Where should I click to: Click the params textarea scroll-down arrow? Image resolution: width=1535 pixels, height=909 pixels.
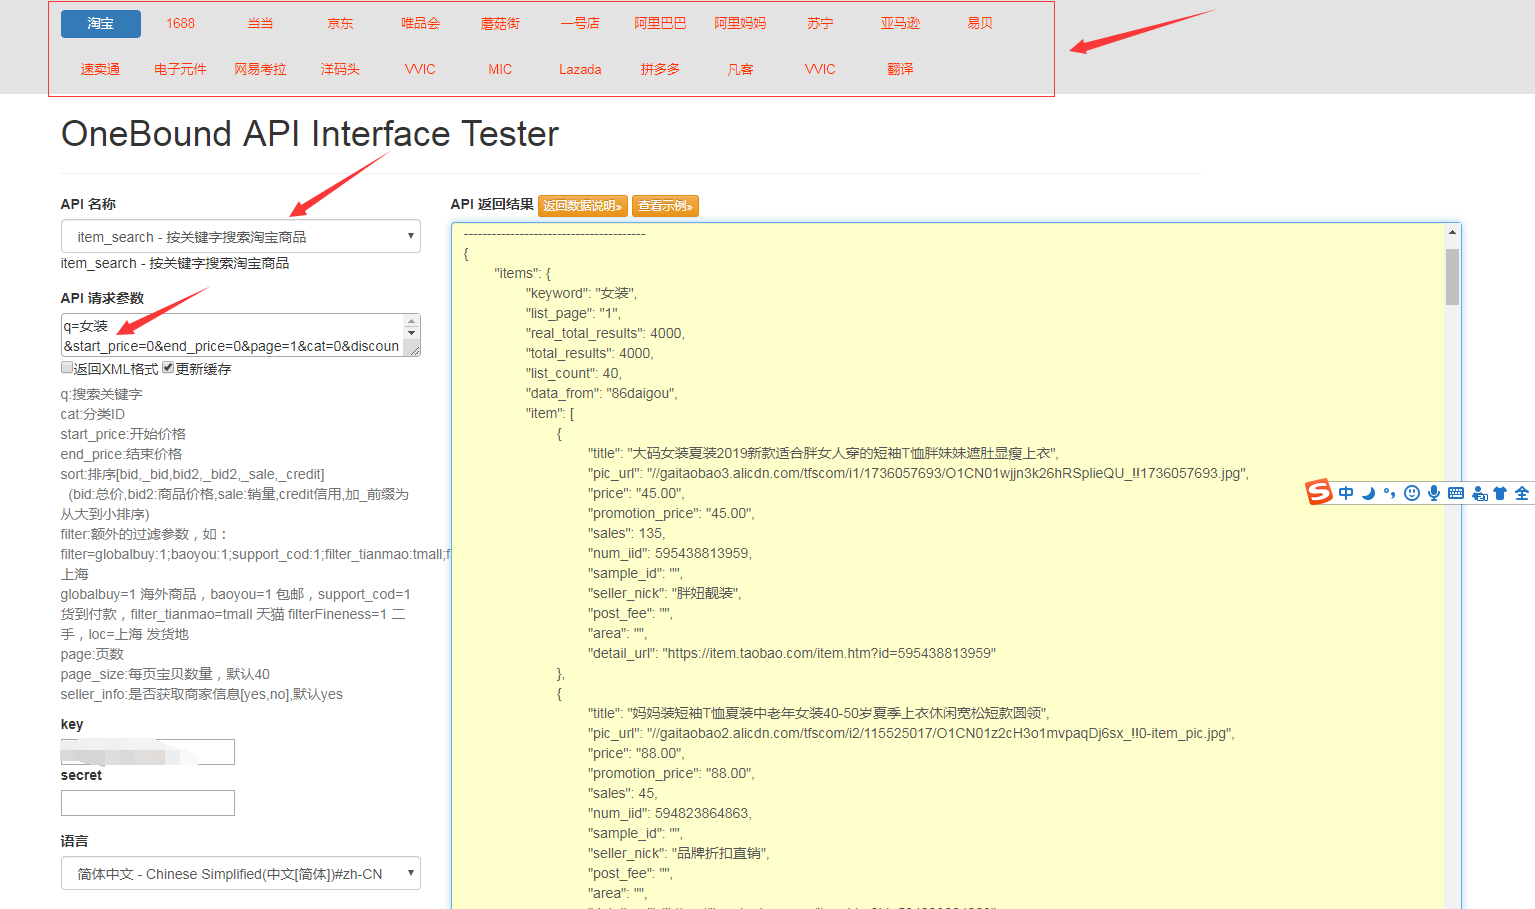click(x=411, y=334)
